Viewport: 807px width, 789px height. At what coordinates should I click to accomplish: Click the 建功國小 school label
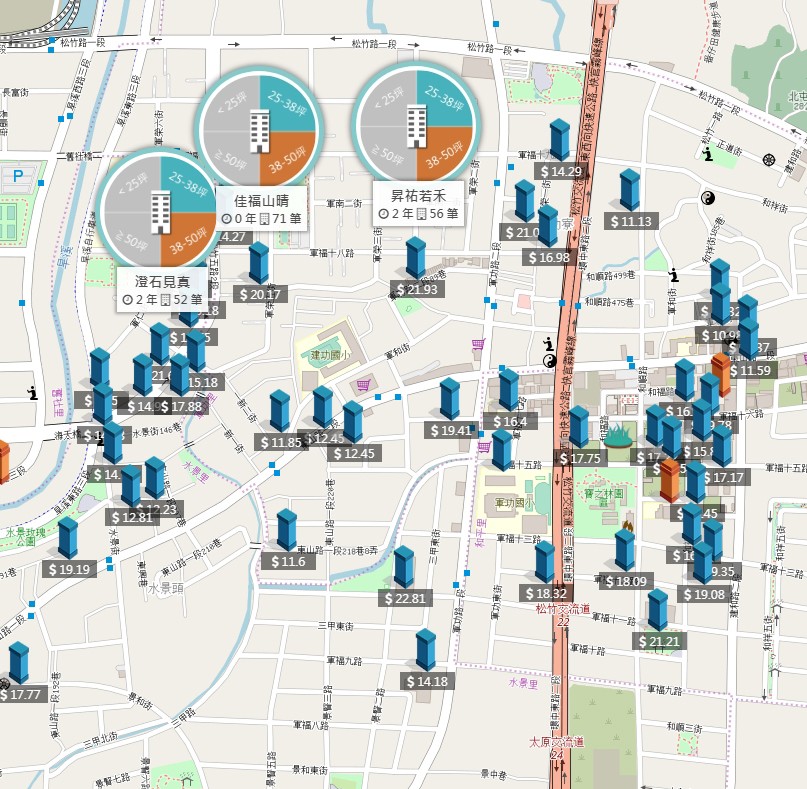click(331, 355)
